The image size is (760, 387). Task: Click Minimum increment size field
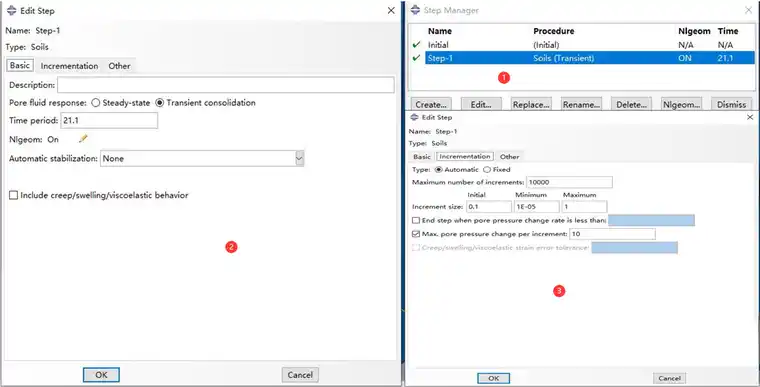(536, 207)
